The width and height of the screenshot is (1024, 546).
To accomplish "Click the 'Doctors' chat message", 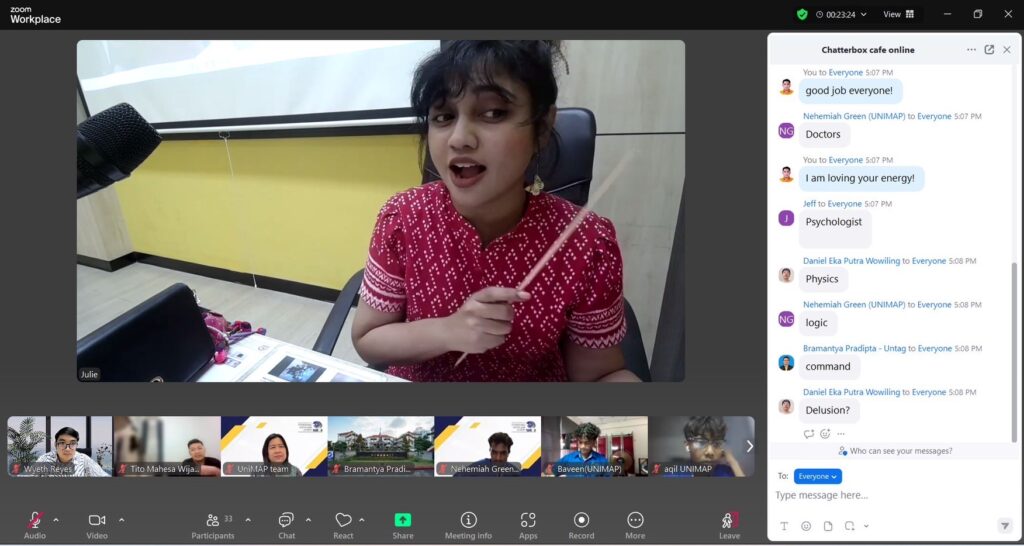I will point(823,135).
